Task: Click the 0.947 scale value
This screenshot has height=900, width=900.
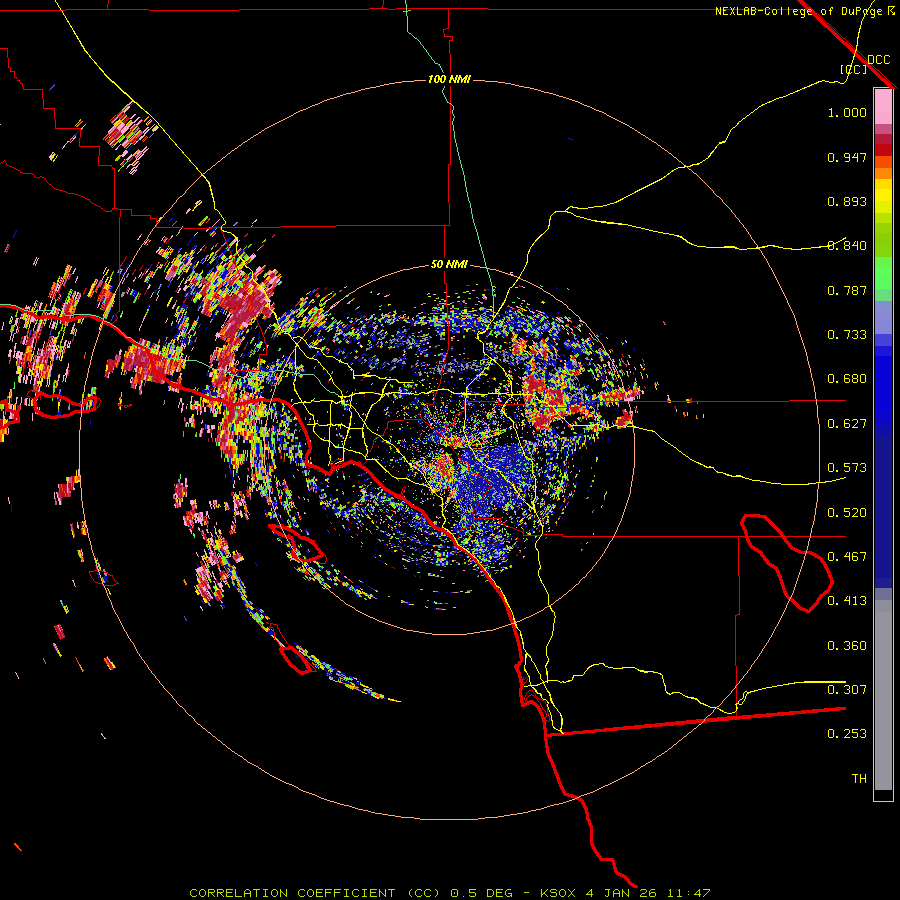Action: (x=847, y=157)
